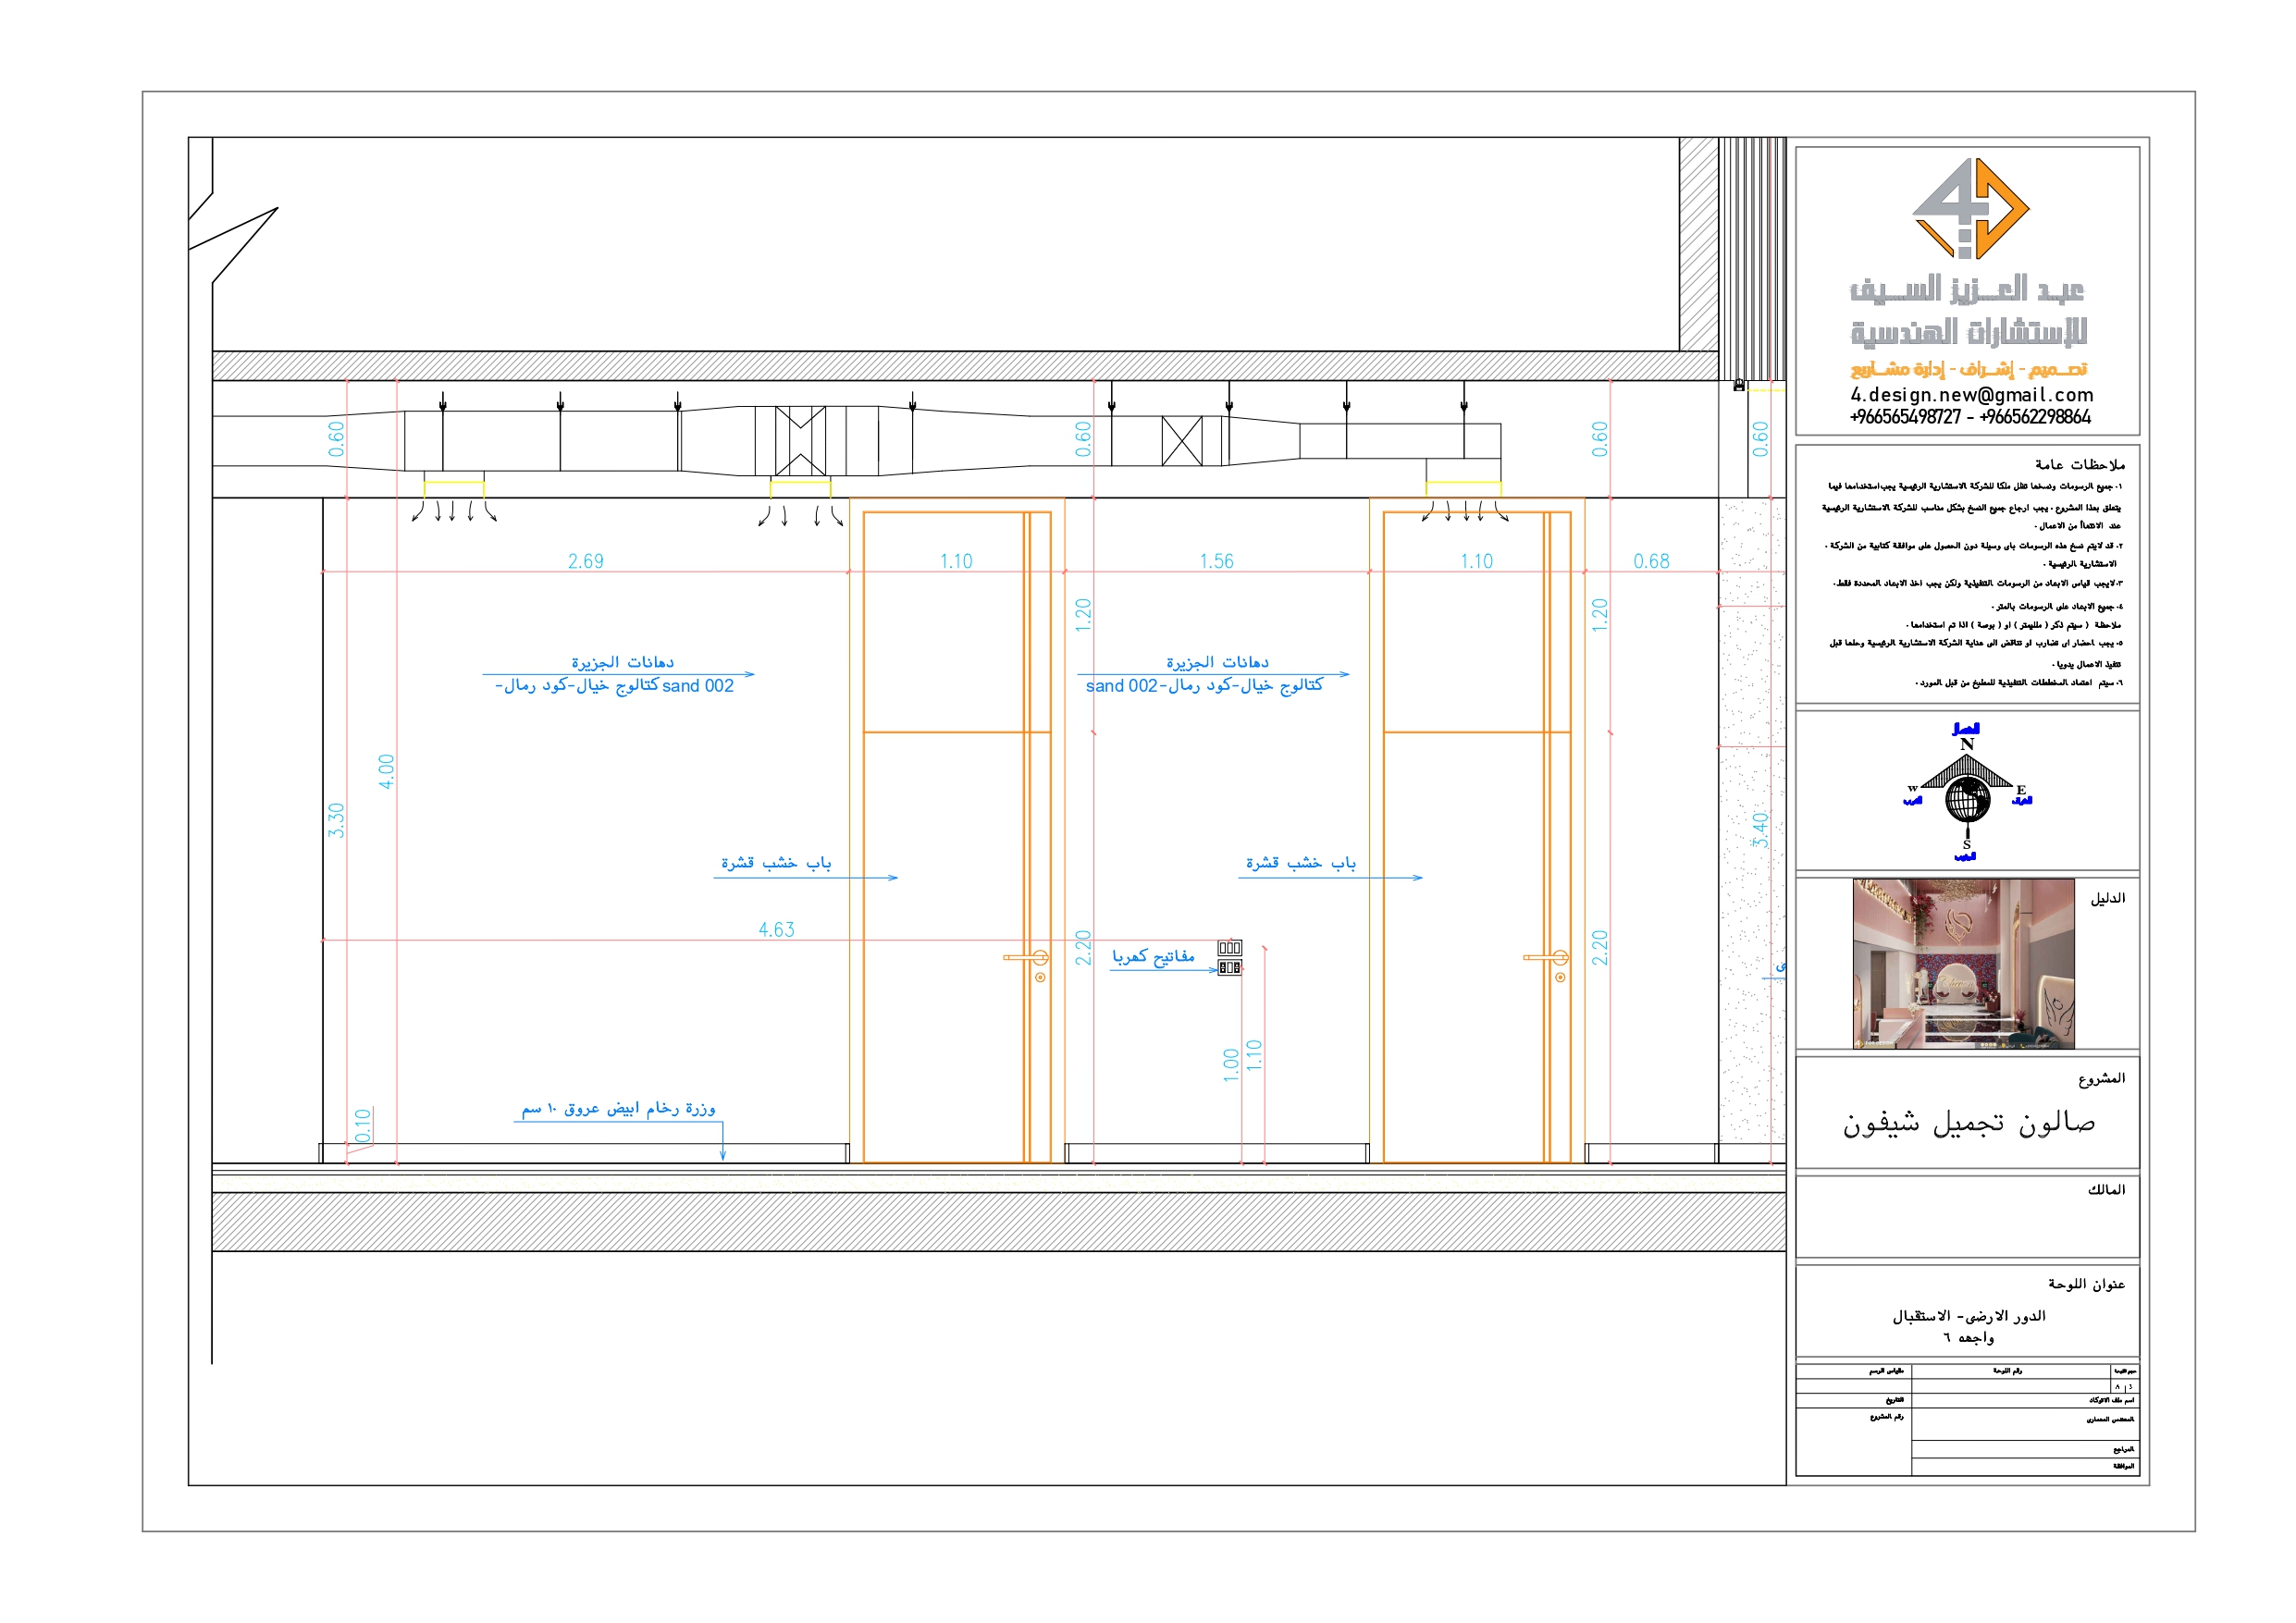2296x1623 pixels.
Task: Click the orange Arabic tagline under logo
Action: tap(1968, 369)
